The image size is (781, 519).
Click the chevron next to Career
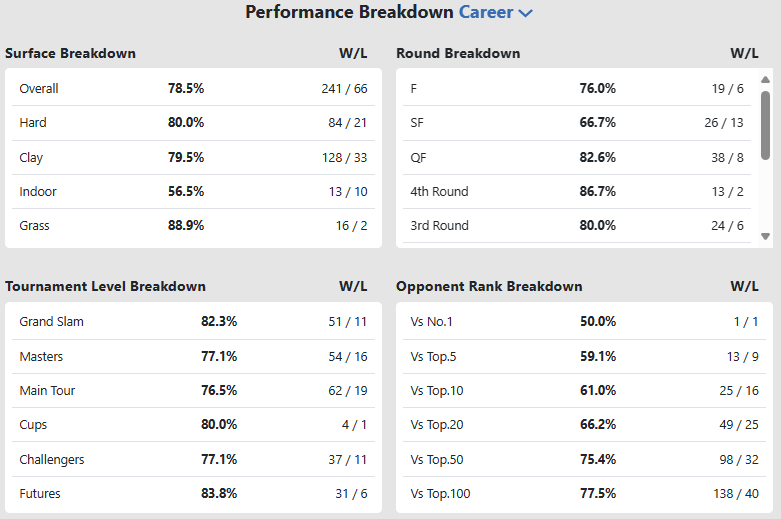525,14
